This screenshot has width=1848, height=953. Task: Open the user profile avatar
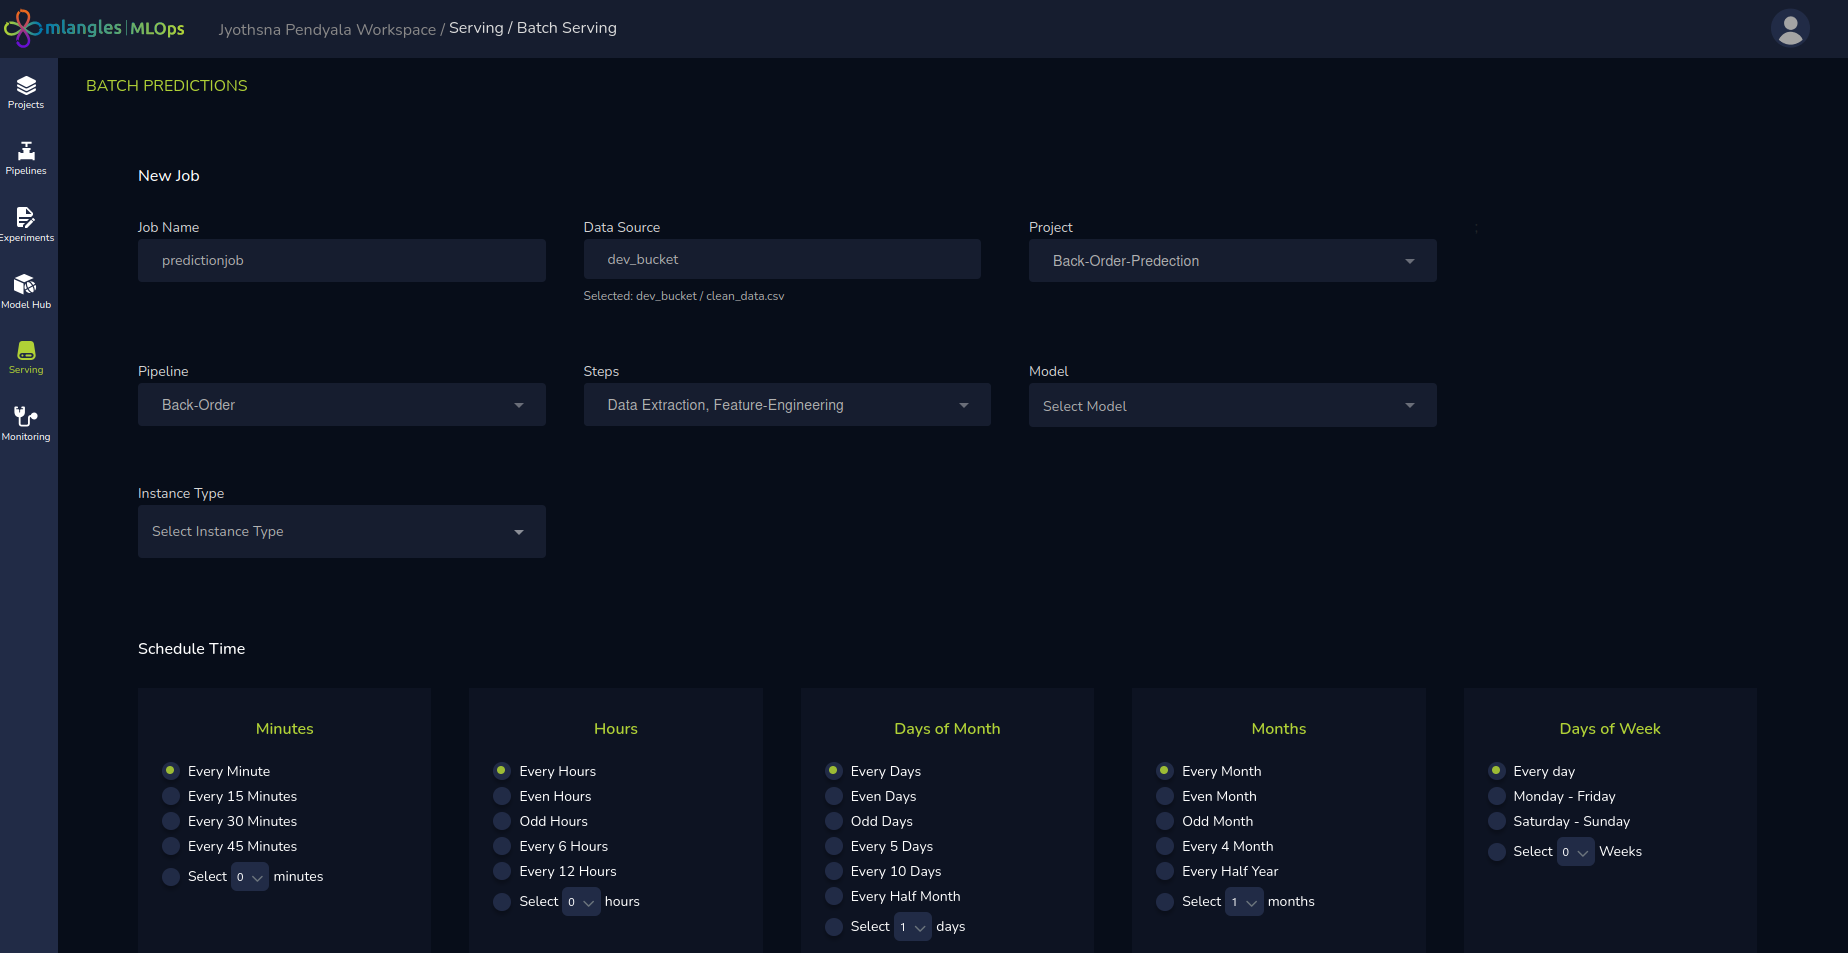click(x=1790, y=28)
